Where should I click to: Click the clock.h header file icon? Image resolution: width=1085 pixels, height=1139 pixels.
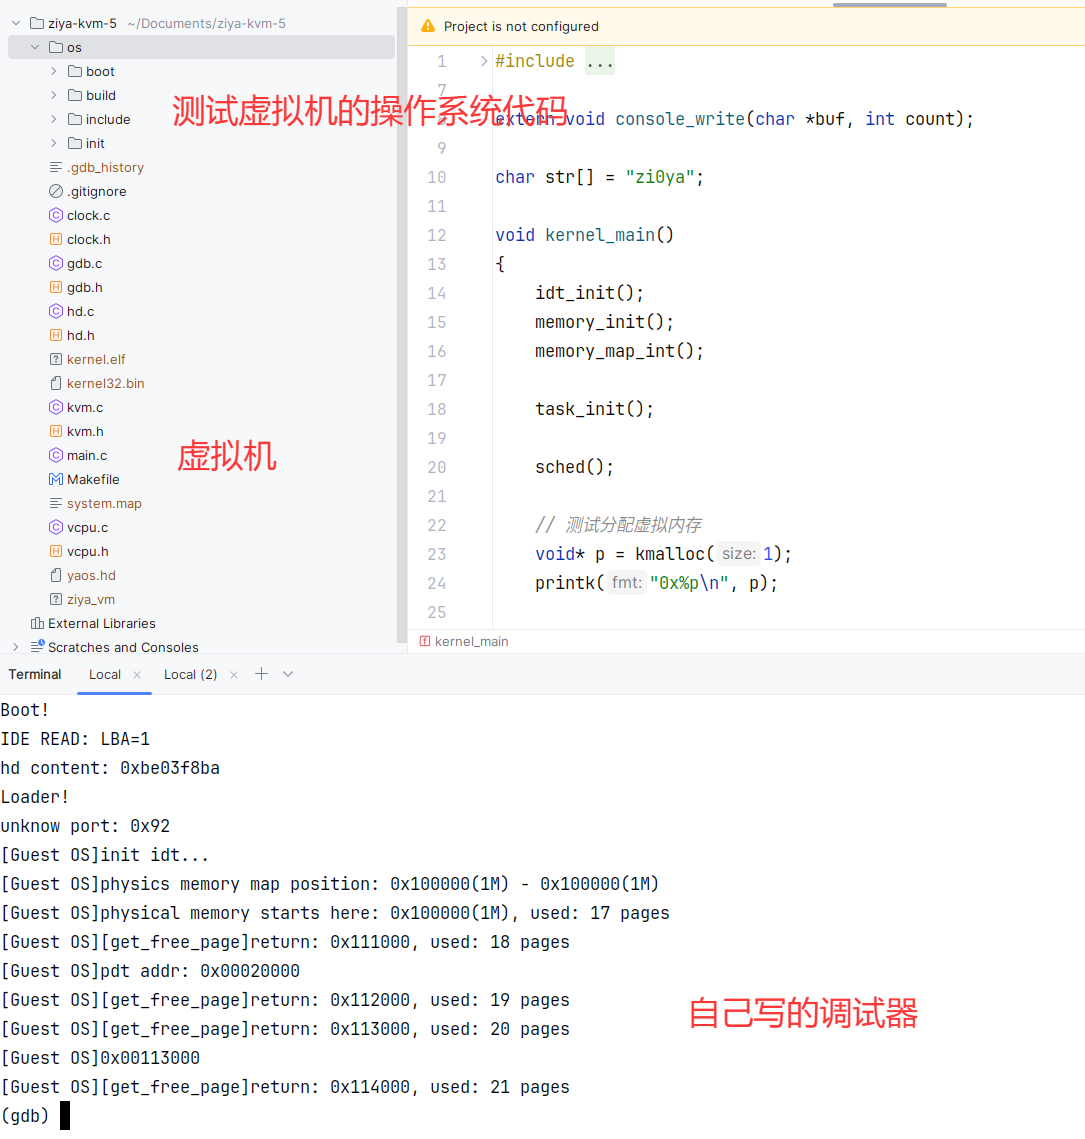56,239
